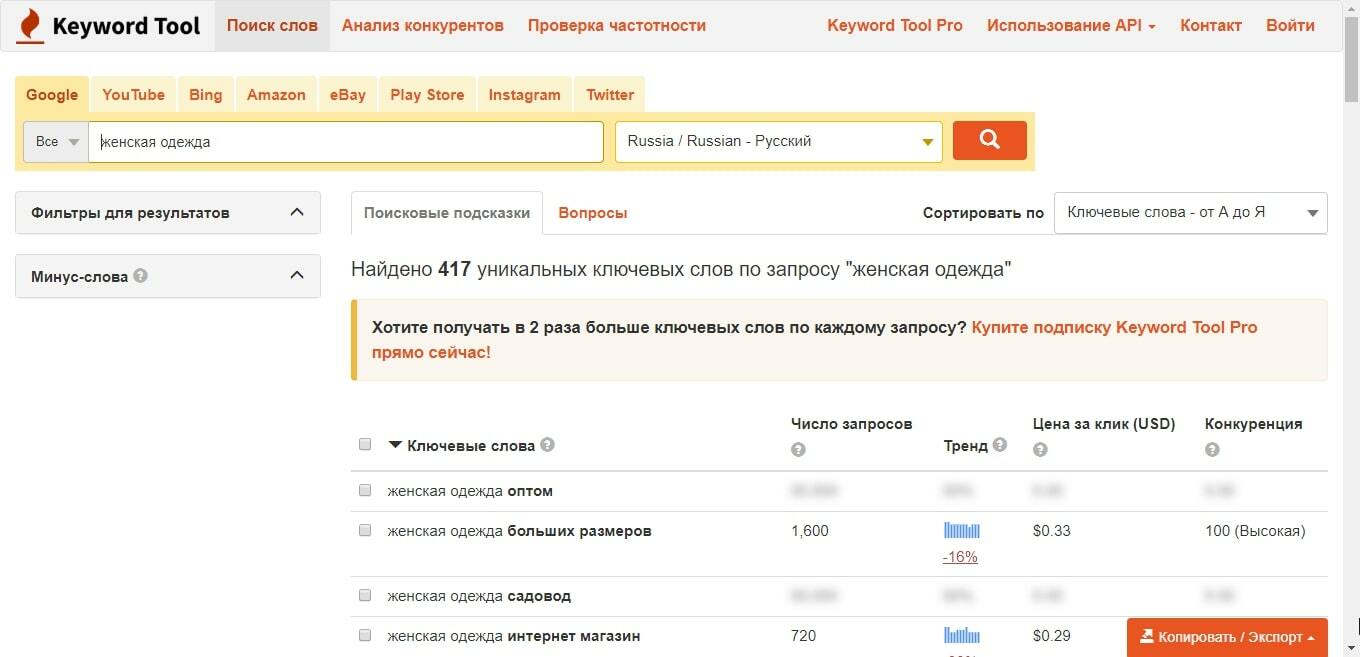Switch to the Play Store tab

tap(427, 95)
